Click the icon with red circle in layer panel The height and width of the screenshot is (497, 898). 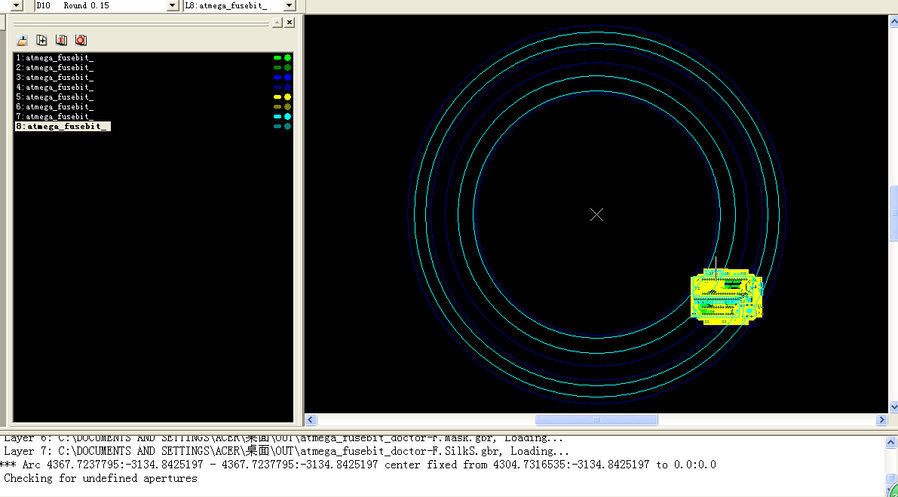pyautogui.click(x=81, y=40)
